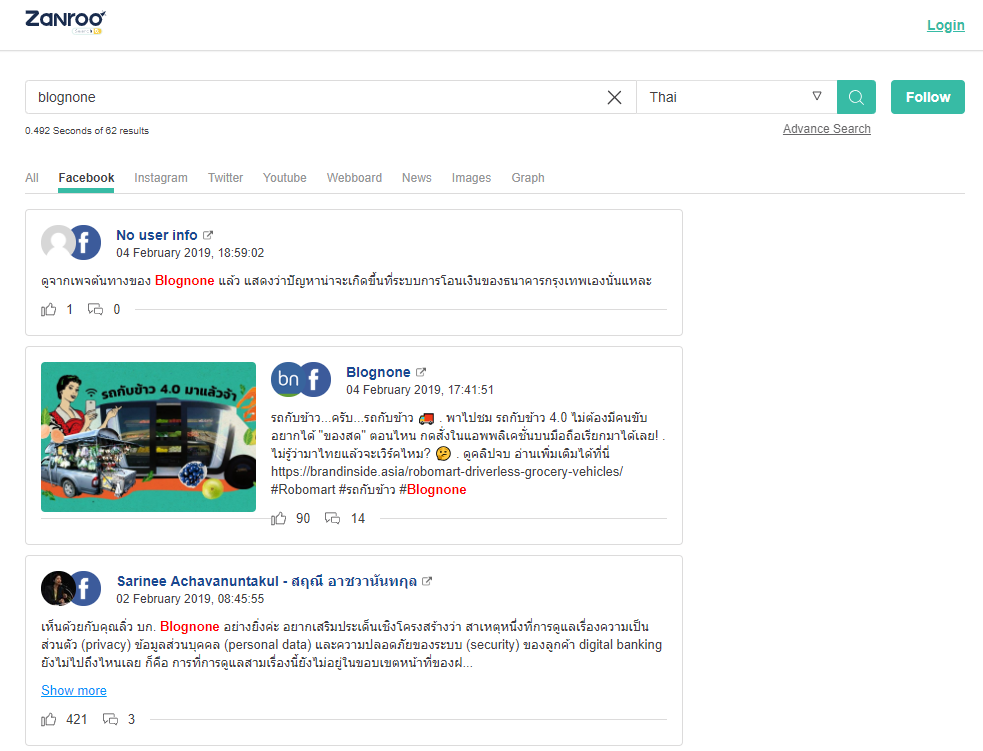Run search with magnifier button
This screenshot has width=983, height=751.
856,97
